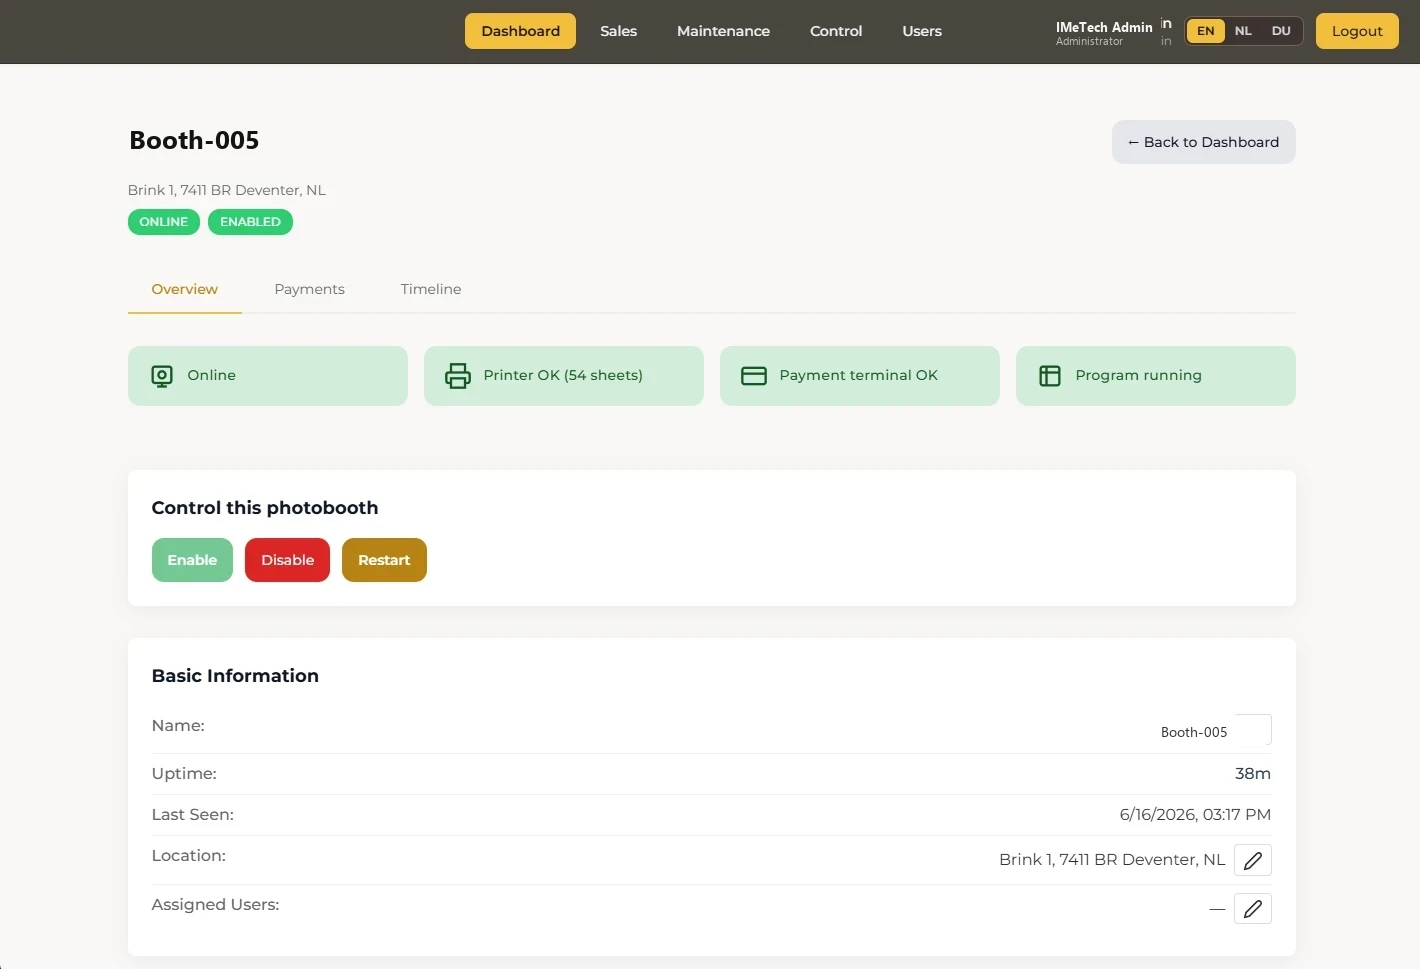Screen dimensions: 1420x969
Task: Click the Printer OK (54 sheets) card
Action: tap(564, 376)
